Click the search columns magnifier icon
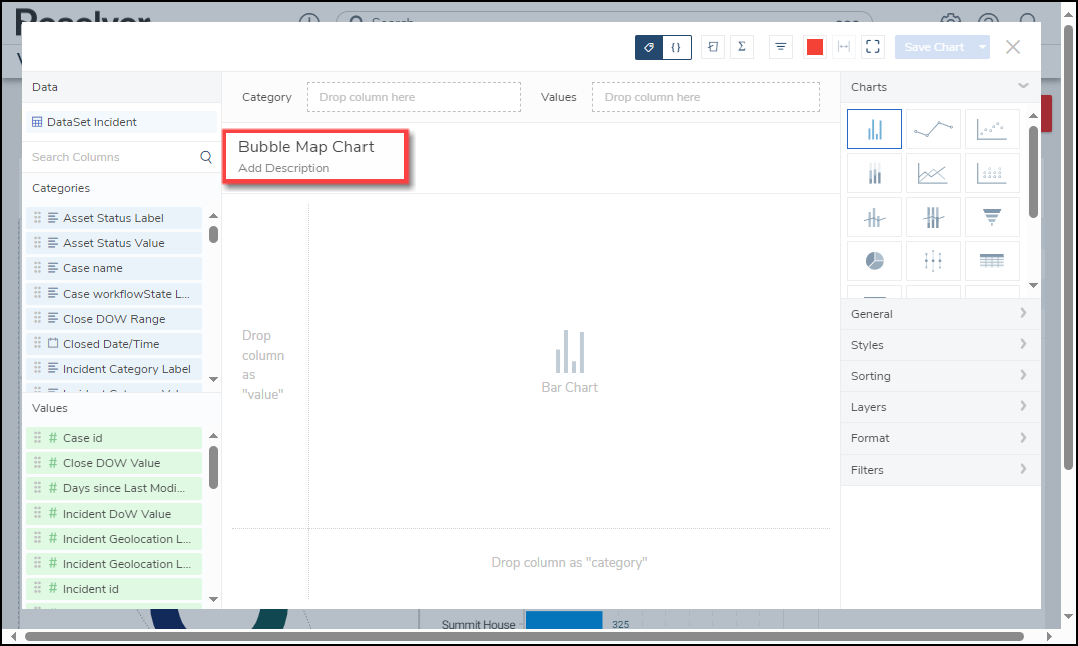Viewport: 1078px width, 646px height. coord(206,157)
